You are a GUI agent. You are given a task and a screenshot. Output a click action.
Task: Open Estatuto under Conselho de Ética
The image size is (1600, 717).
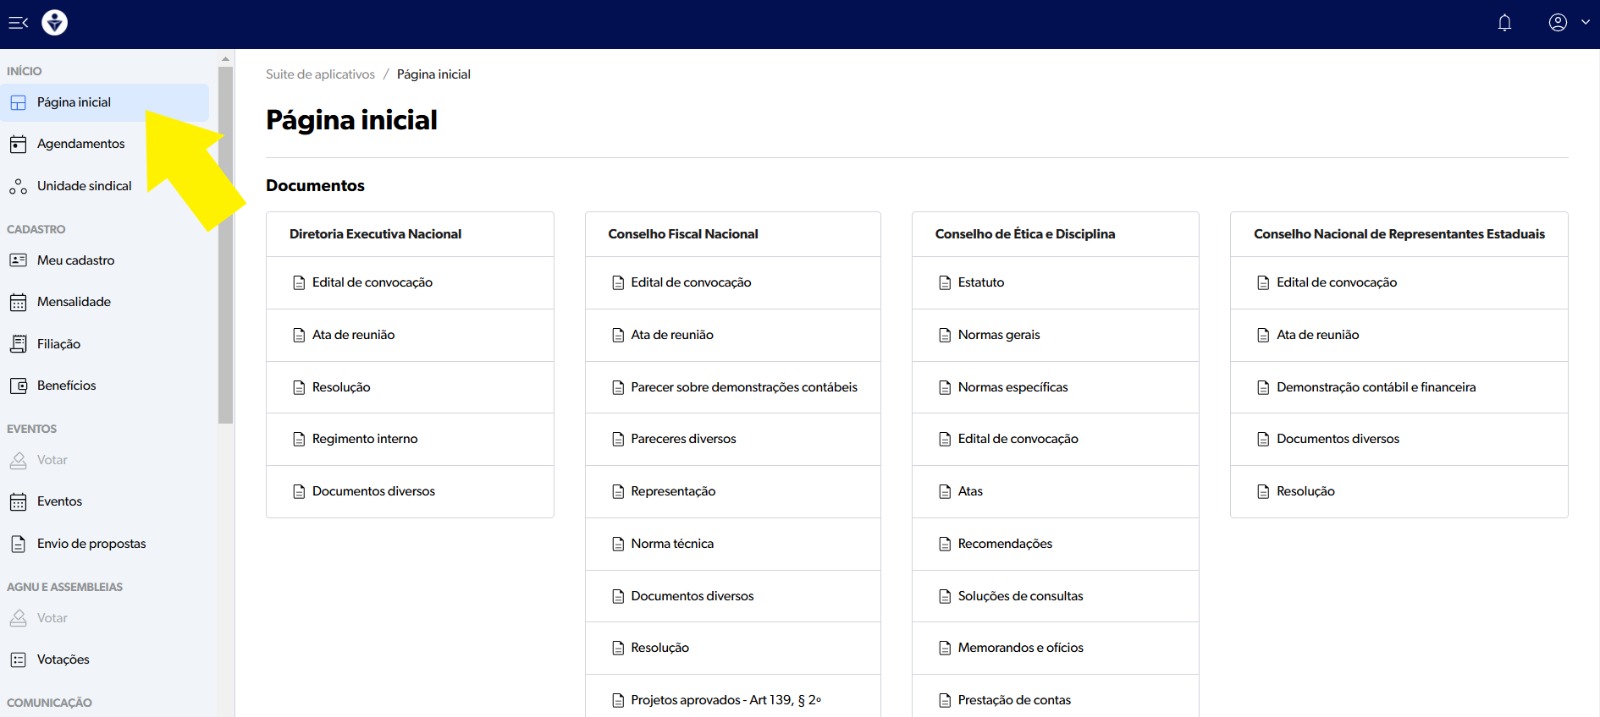(980, 283)
